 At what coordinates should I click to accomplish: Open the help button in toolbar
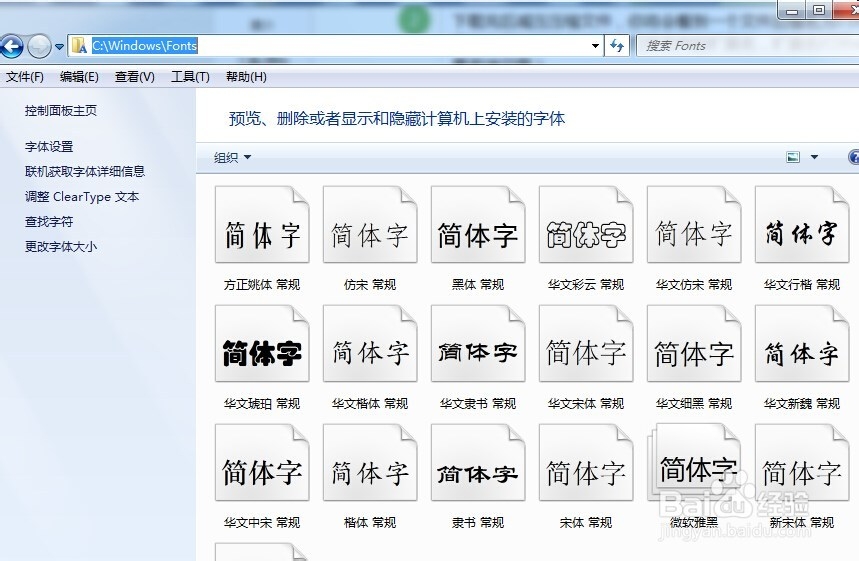pyautogui.click(x=854, y=157)
